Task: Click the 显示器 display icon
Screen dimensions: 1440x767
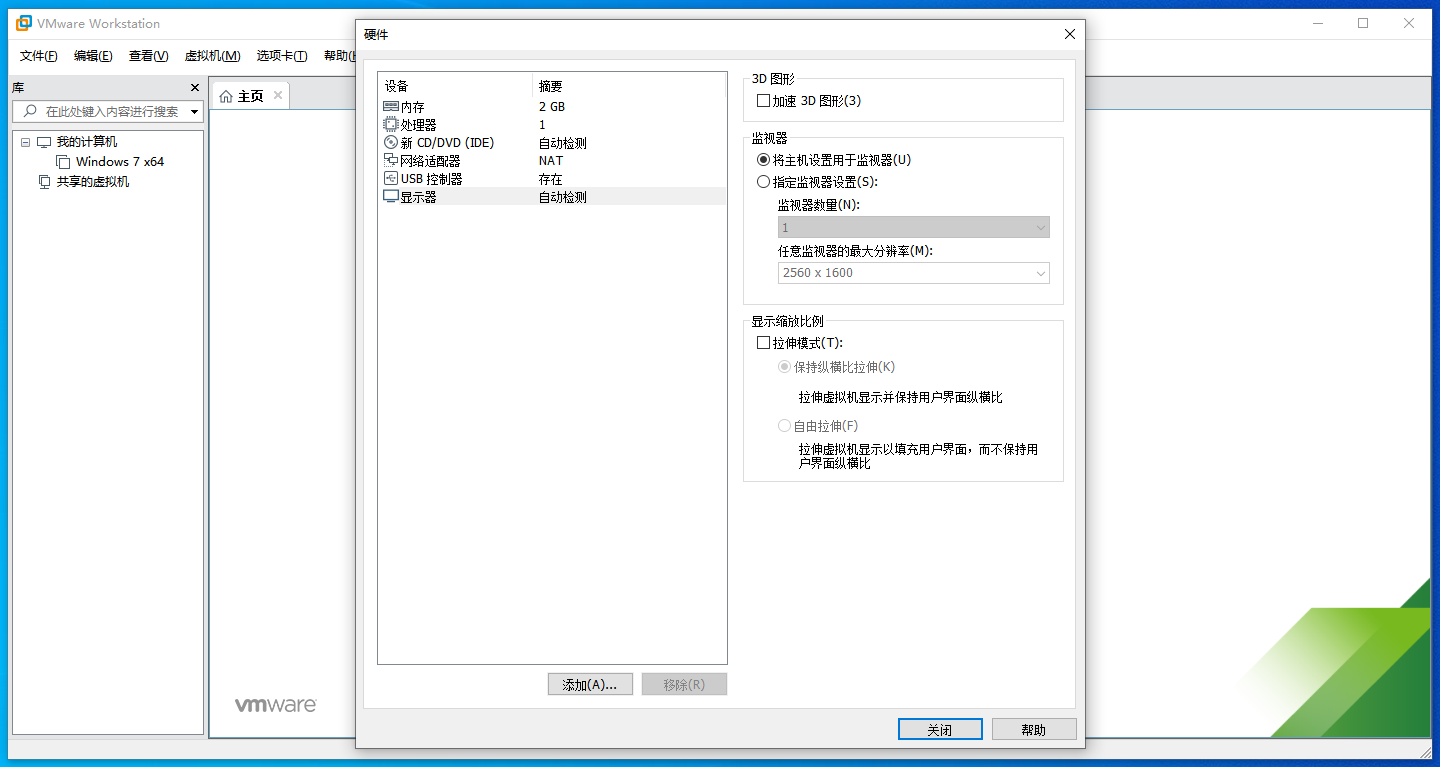Action: point(391,197)
